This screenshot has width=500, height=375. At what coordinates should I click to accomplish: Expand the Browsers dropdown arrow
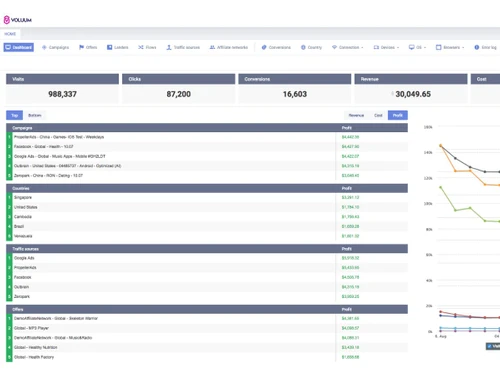pos(463,48)
